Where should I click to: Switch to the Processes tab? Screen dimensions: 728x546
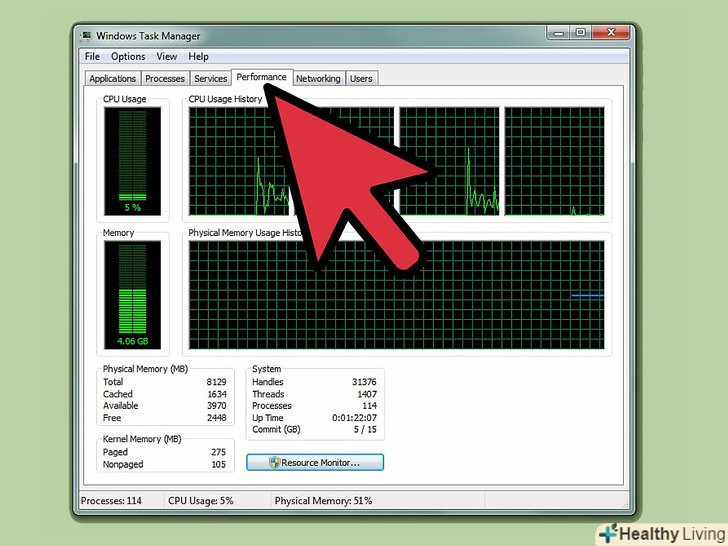(165, 78)
